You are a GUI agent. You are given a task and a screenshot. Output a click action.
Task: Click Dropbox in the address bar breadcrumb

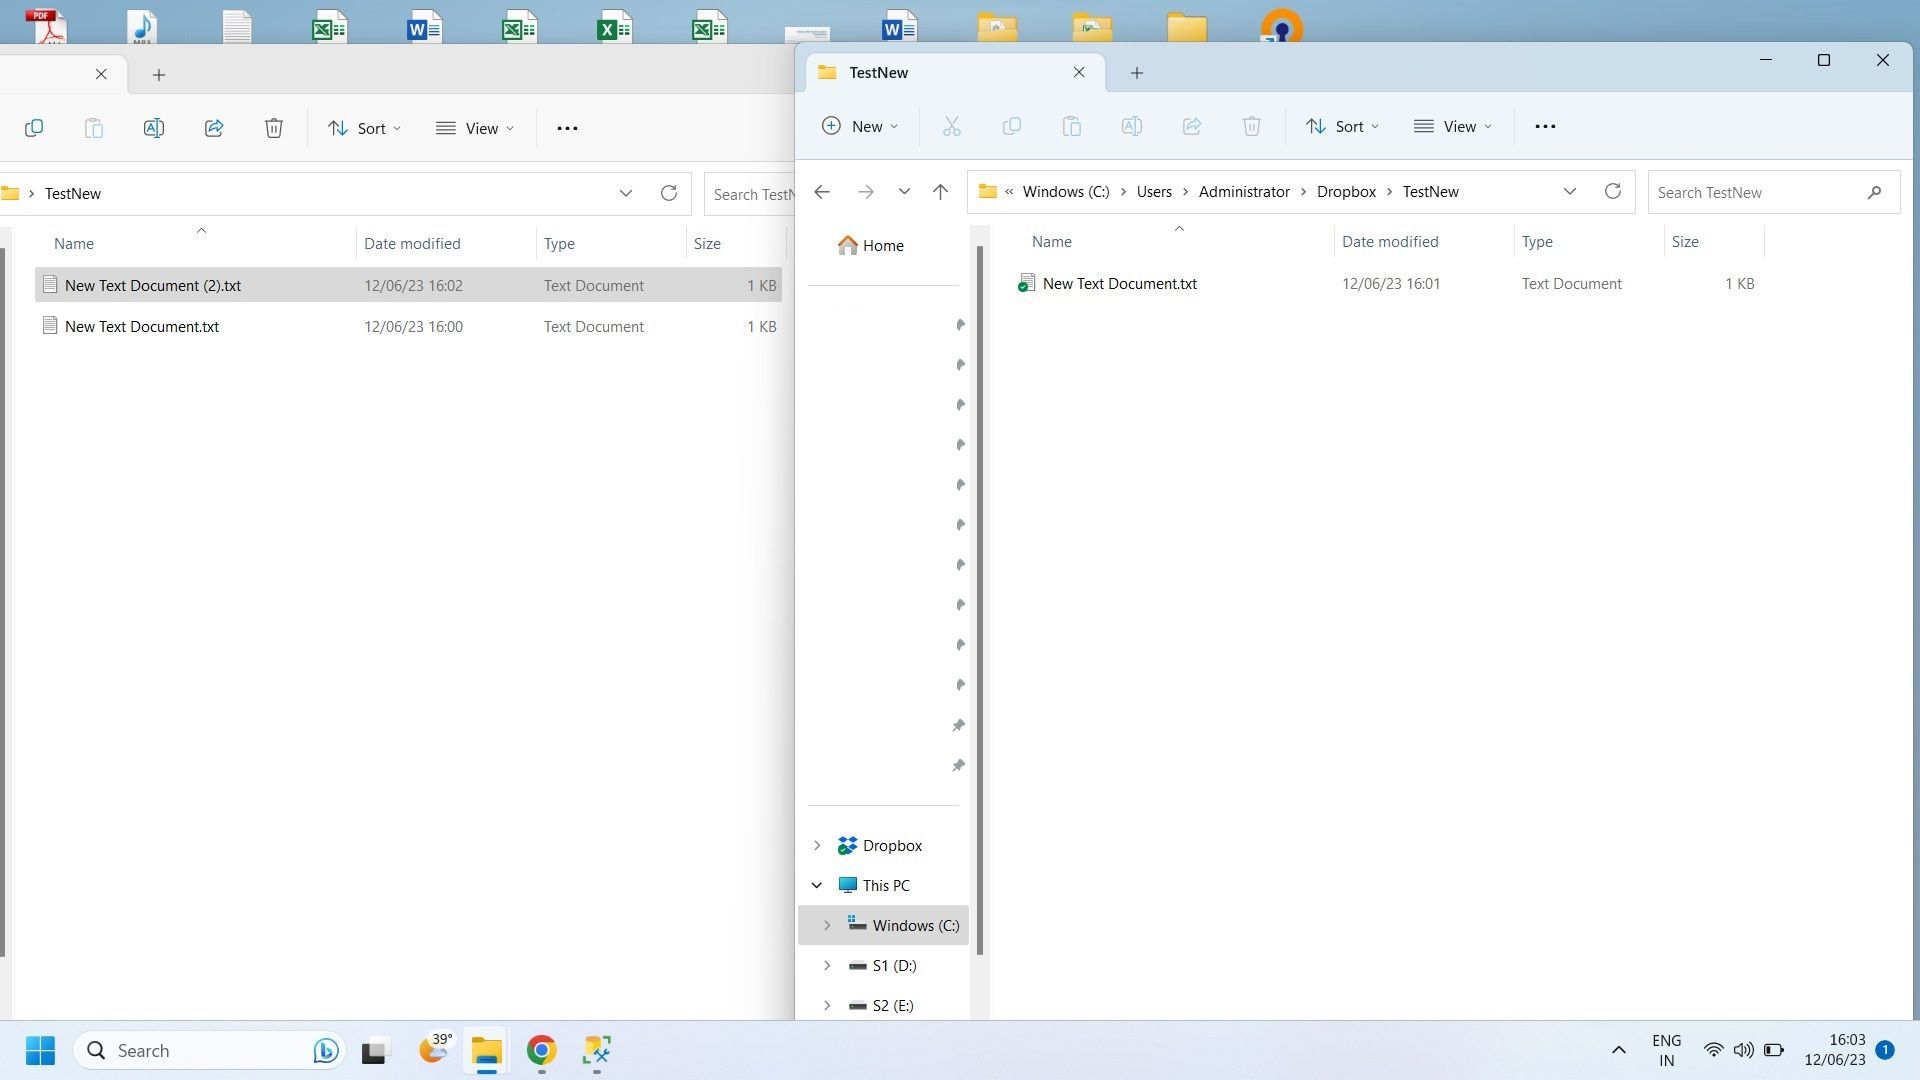[x=1346, y=191]
